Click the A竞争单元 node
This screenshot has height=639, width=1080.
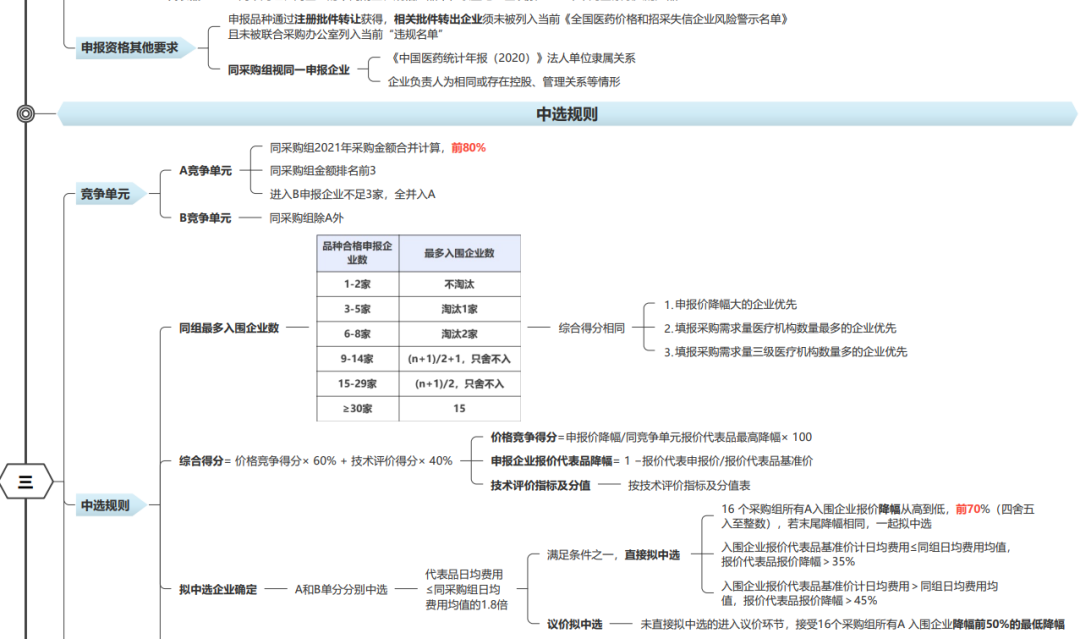204,170
